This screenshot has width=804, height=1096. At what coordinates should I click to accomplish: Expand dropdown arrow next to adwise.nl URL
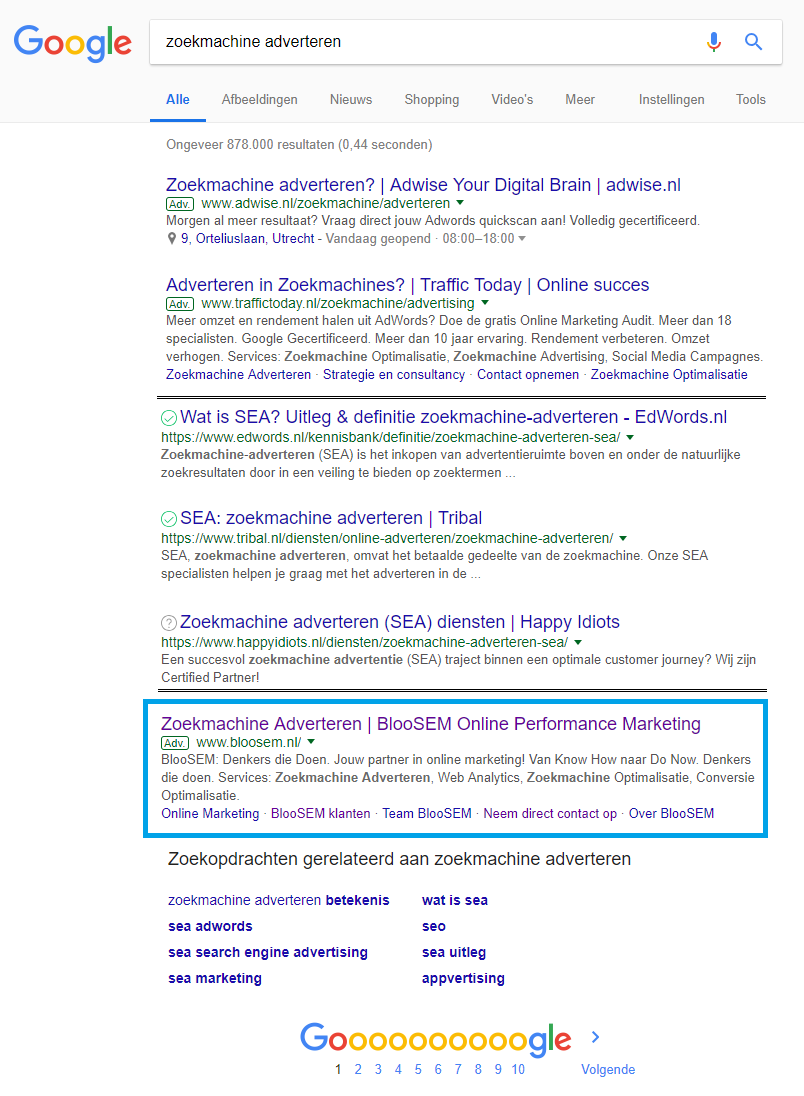pos(460,203)
